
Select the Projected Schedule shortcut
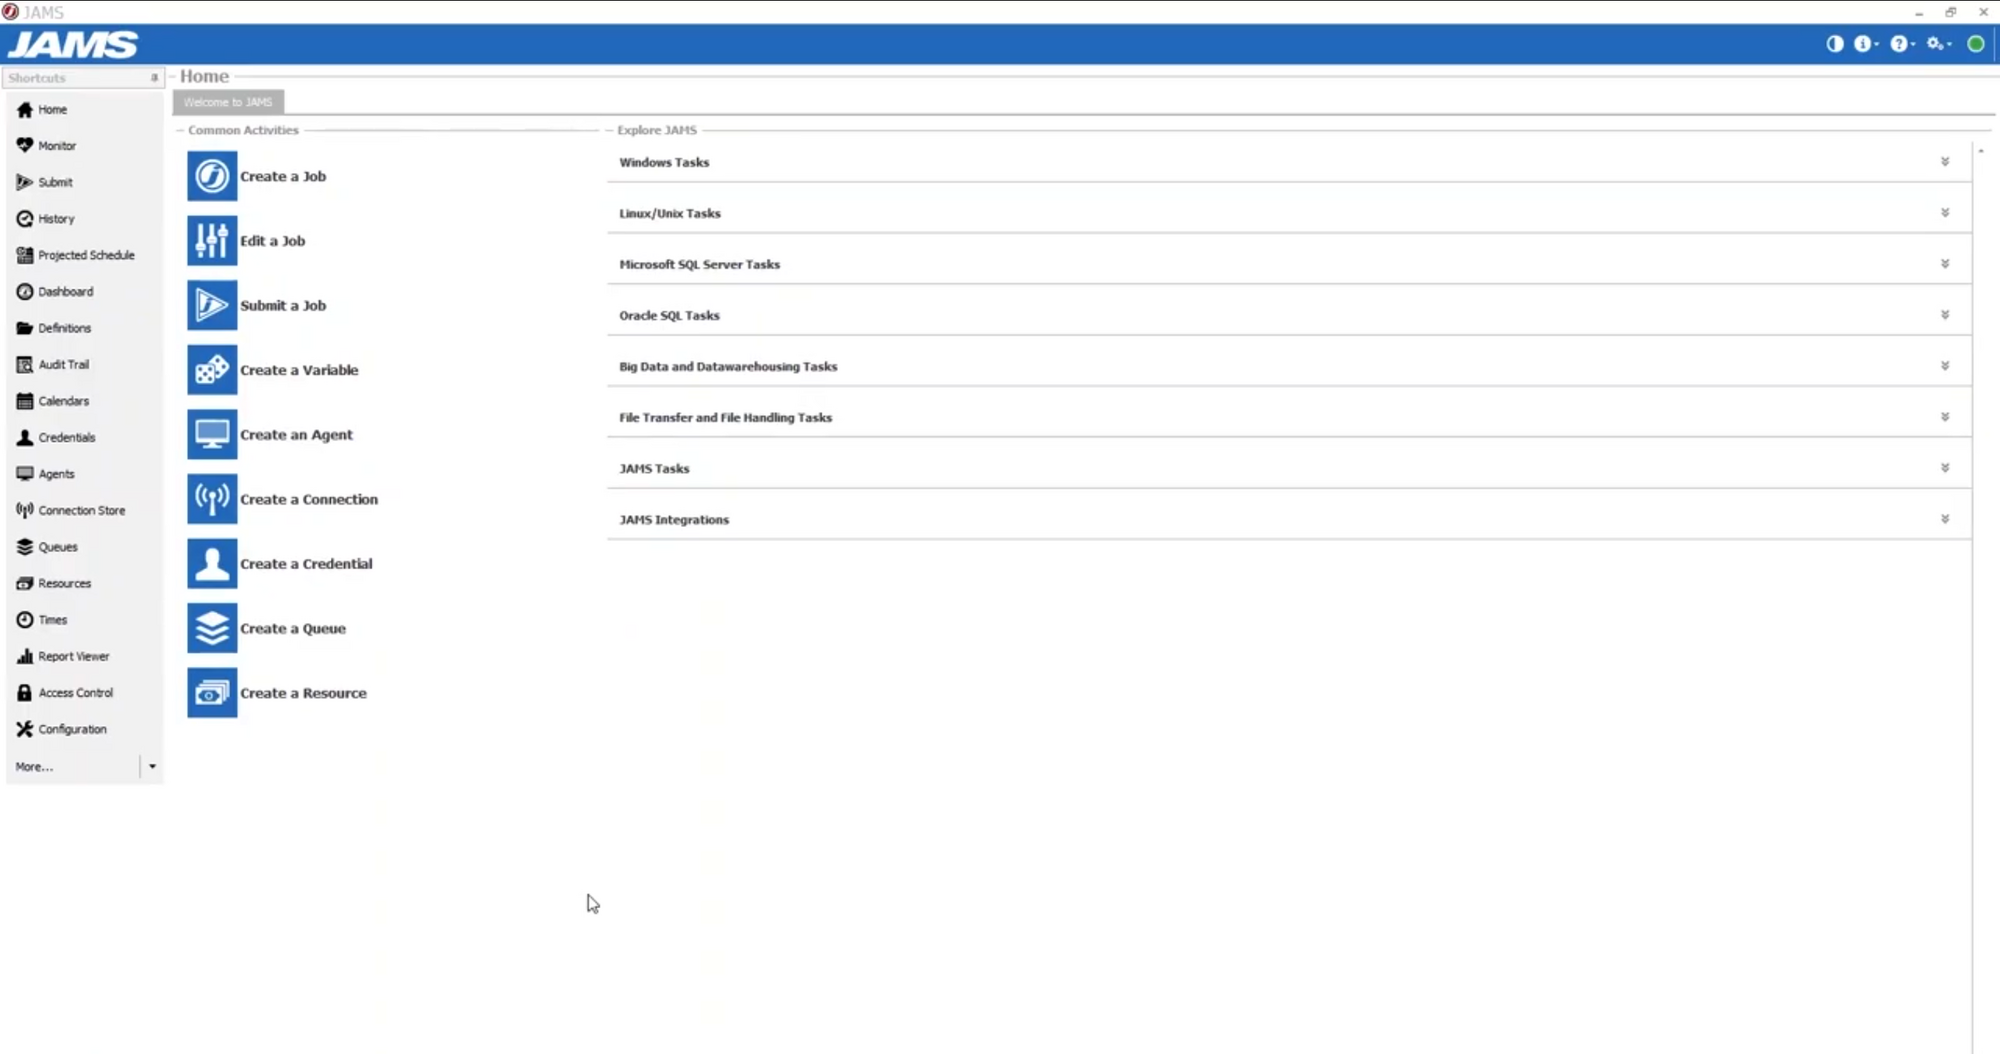click(85, 255)
